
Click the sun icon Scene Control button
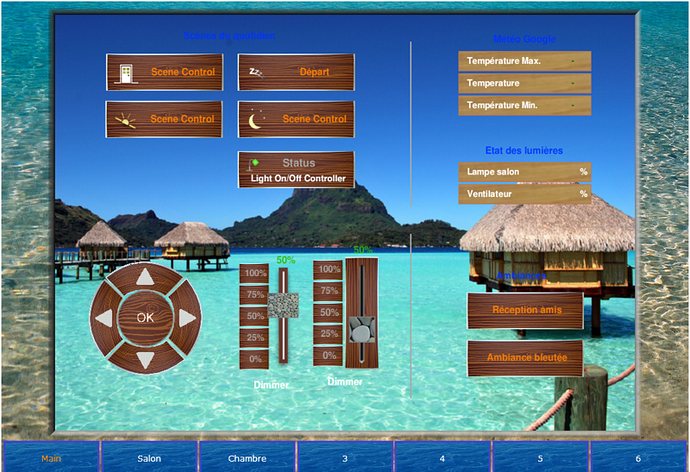164,119
